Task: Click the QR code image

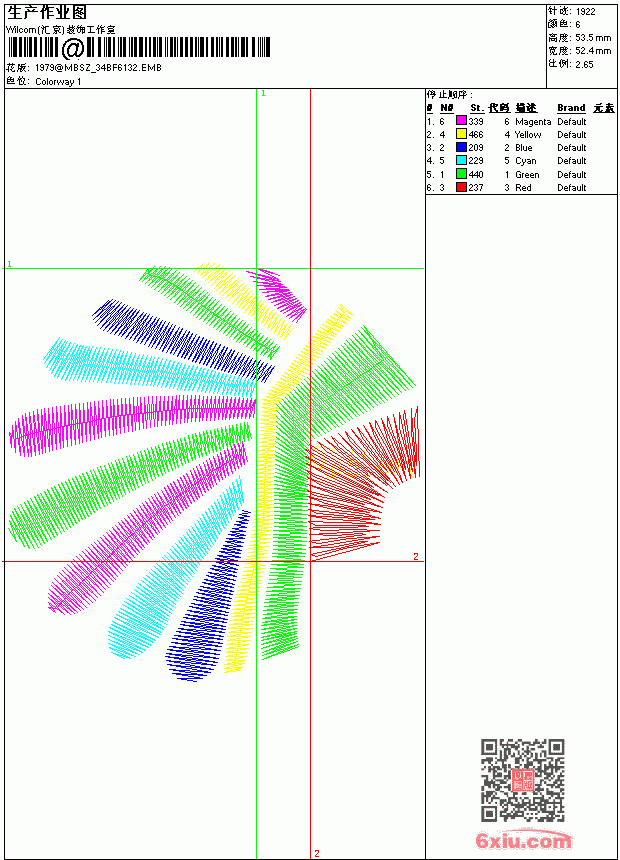Action: [x=523, y=780]
